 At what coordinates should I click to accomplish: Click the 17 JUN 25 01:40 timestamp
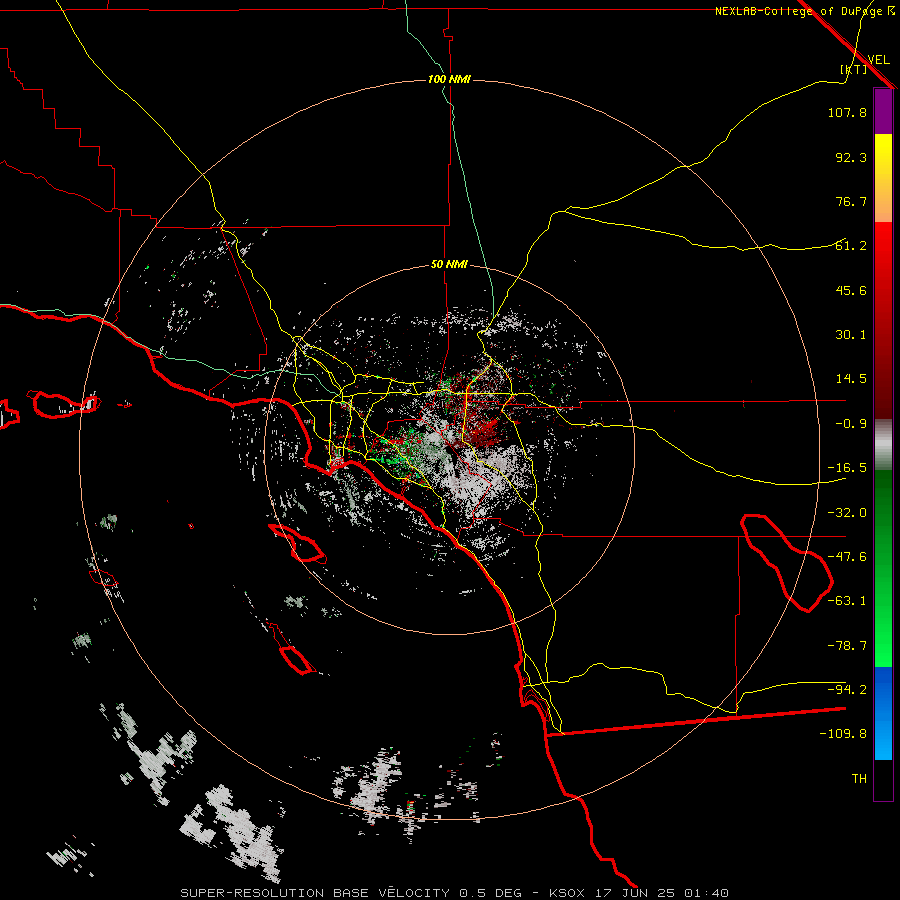pos(664,893)
